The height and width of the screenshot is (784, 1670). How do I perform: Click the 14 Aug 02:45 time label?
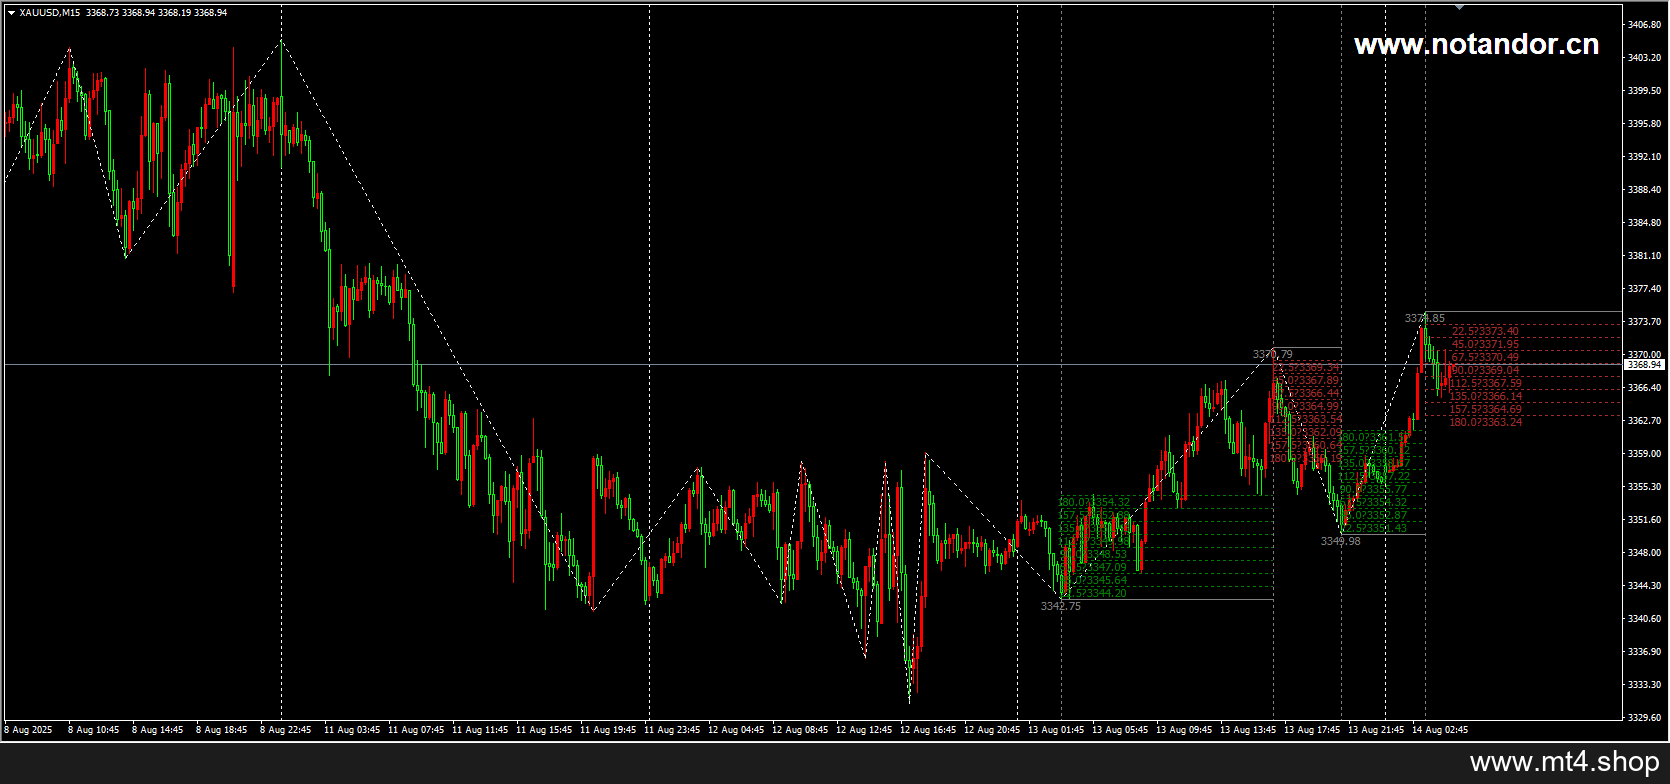pyautogui.click(x=1440, y=730)
